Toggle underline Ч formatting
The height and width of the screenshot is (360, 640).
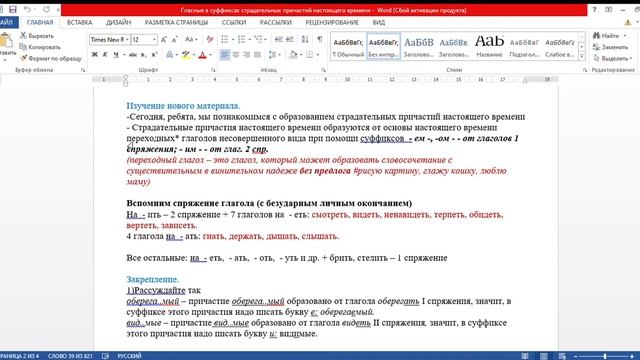coord(116,55)
